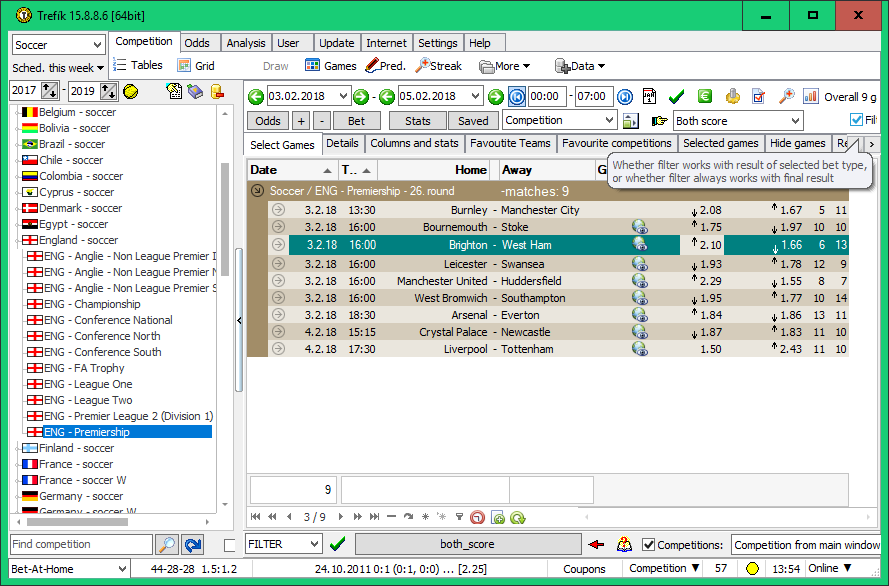Open the Odds menu tab
This screenshot has height=586, width=889.
tap(197, 43)
